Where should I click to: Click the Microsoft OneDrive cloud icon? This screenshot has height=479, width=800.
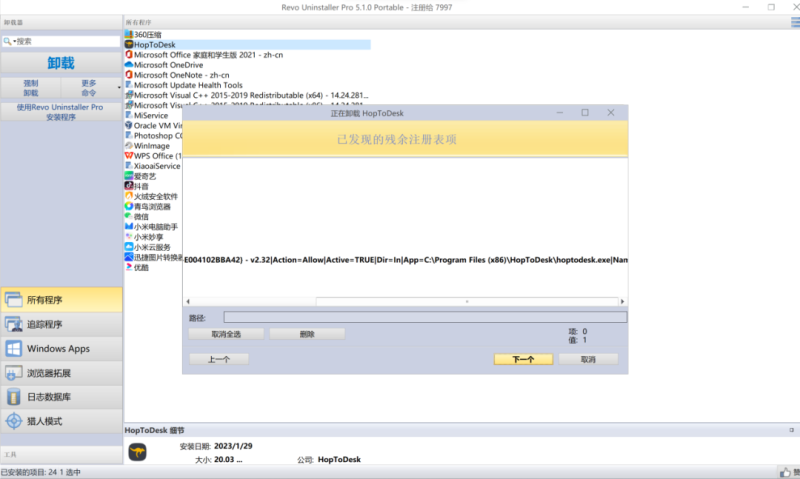point(129,65)
